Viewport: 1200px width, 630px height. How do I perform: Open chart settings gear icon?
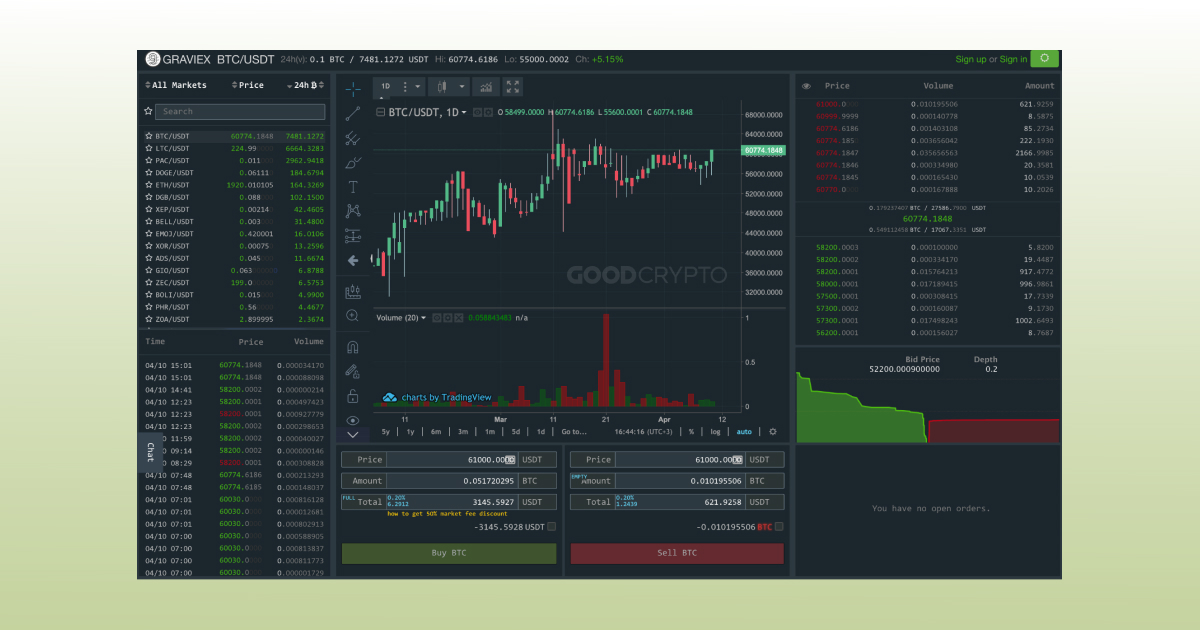pyautogui.click(x=772, y=432)
